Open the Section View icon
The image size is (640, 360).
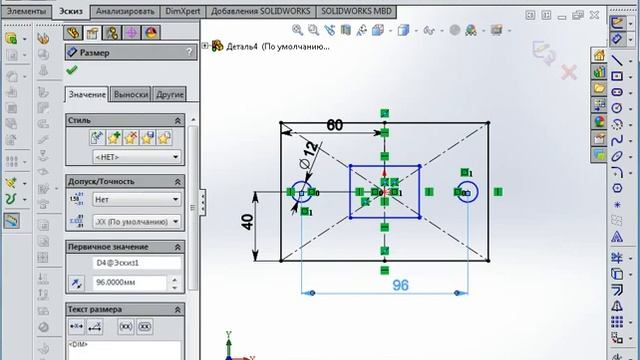346,30
